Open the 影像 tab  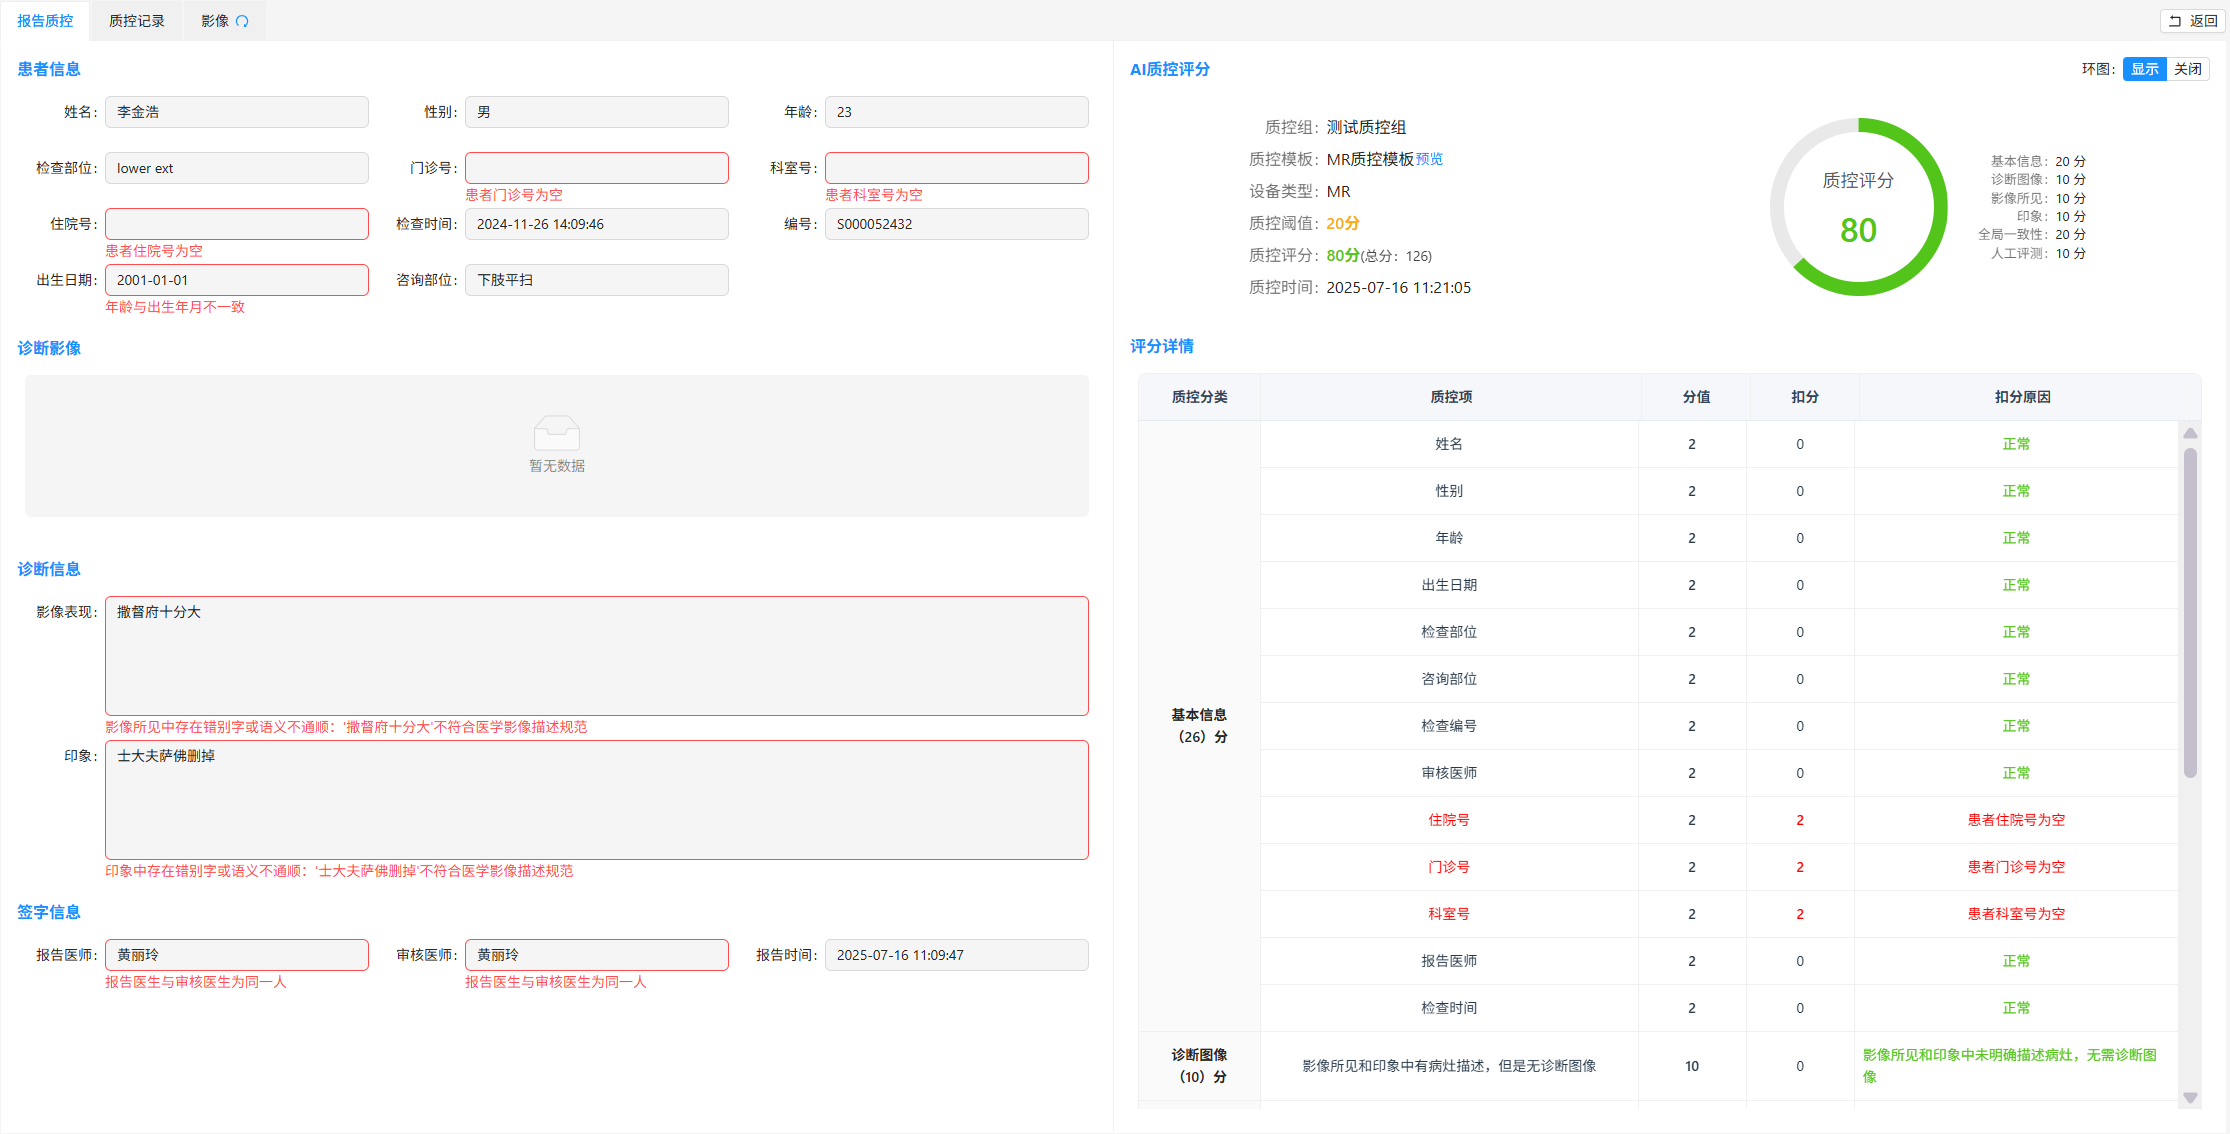click(x=215, y=21)
